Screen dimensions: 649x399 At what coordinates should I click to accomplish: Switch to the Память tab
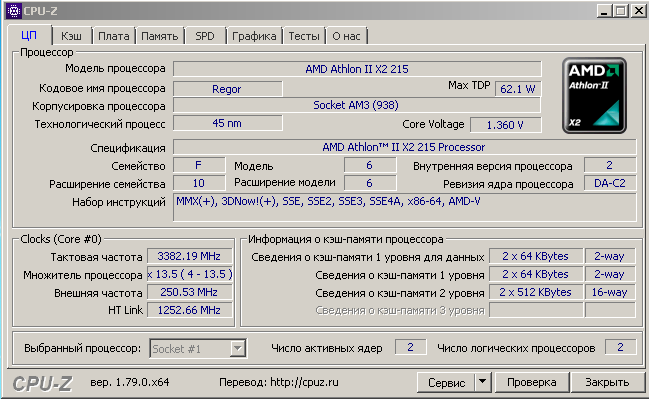[x=160, y=36]
